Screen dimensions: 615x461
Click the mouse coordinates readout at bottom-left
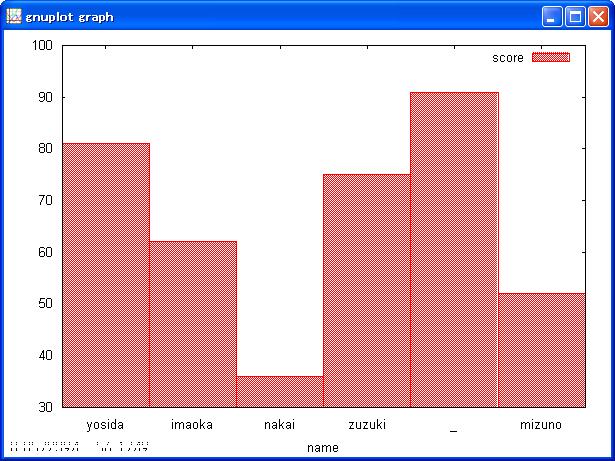pyautogui.click(x=79, y=445)
